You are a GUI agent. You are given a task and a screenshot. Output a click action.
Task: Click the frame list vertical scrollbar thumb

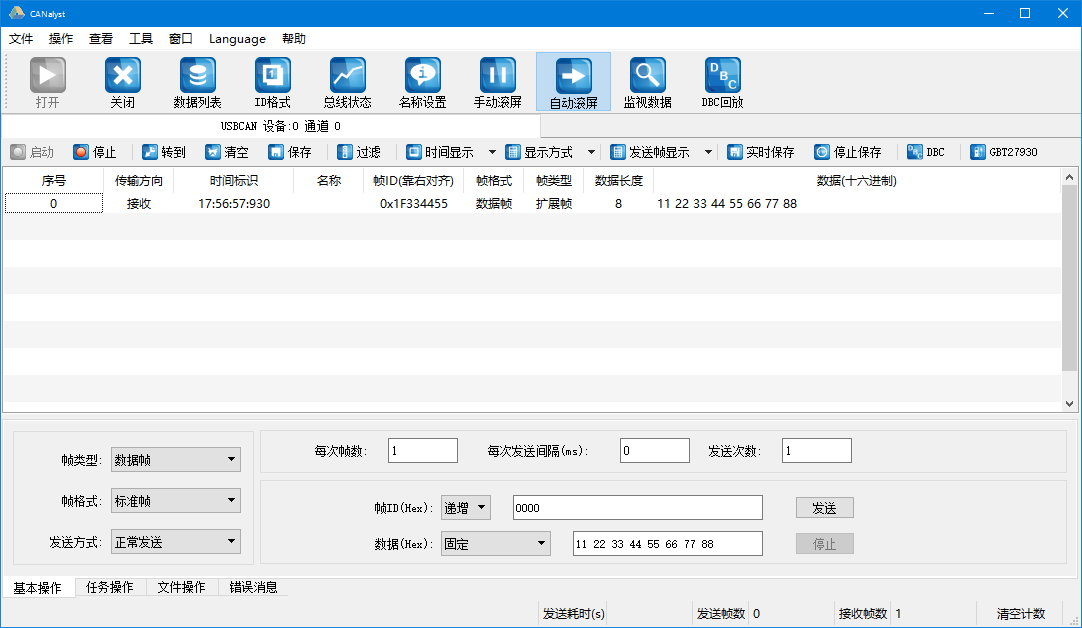coord(1069,278)
